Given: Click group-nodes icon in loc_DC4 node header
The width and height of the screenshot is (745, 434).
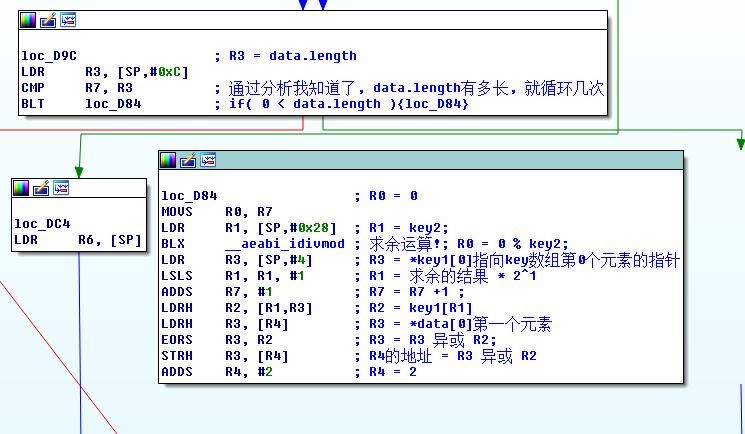Looking at the screenshot, I should pyautogui.click(x=61, y=188).
